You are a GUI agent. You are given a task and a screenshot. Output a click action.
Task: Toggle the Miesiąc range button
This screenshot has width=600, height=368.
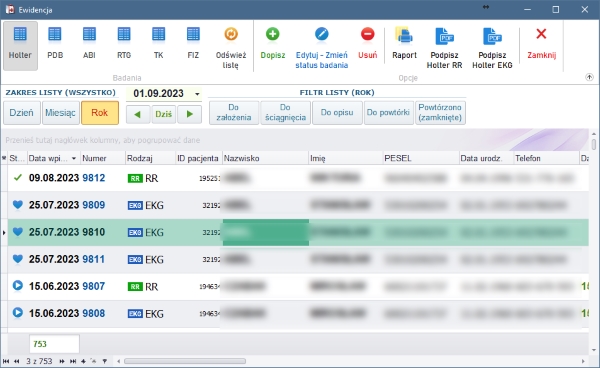point(61,113)
